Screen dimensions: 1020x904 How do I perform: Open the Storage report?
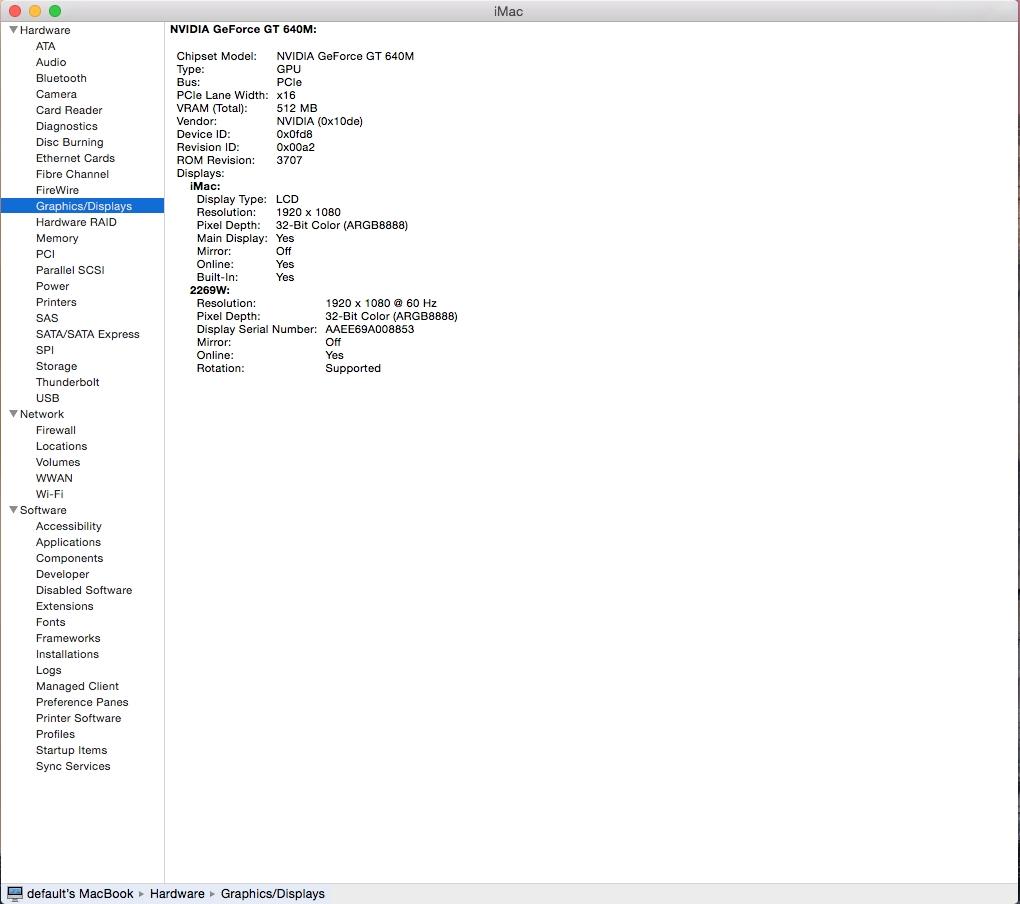[x=56, y=366]
